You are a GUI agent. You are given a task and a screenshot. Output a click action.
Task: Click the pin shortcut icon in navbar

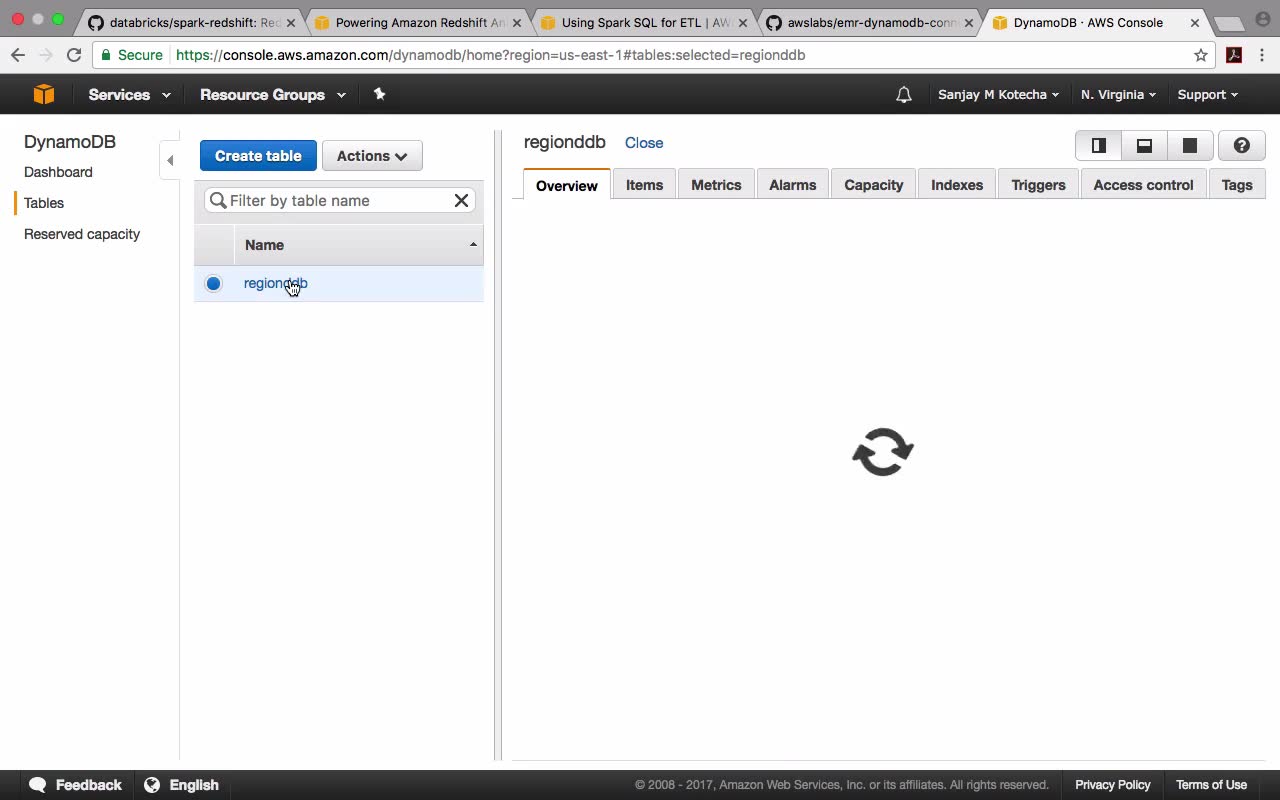coord(379,94)
